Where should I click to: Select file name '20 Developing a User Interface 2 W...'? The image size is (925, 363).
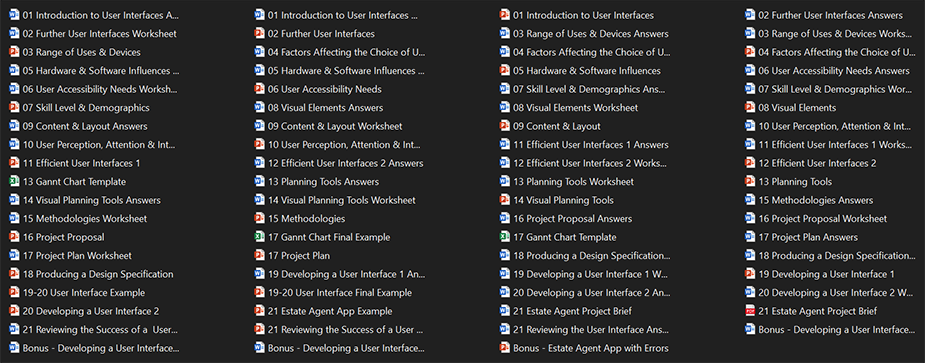click(x=837, y=293)
